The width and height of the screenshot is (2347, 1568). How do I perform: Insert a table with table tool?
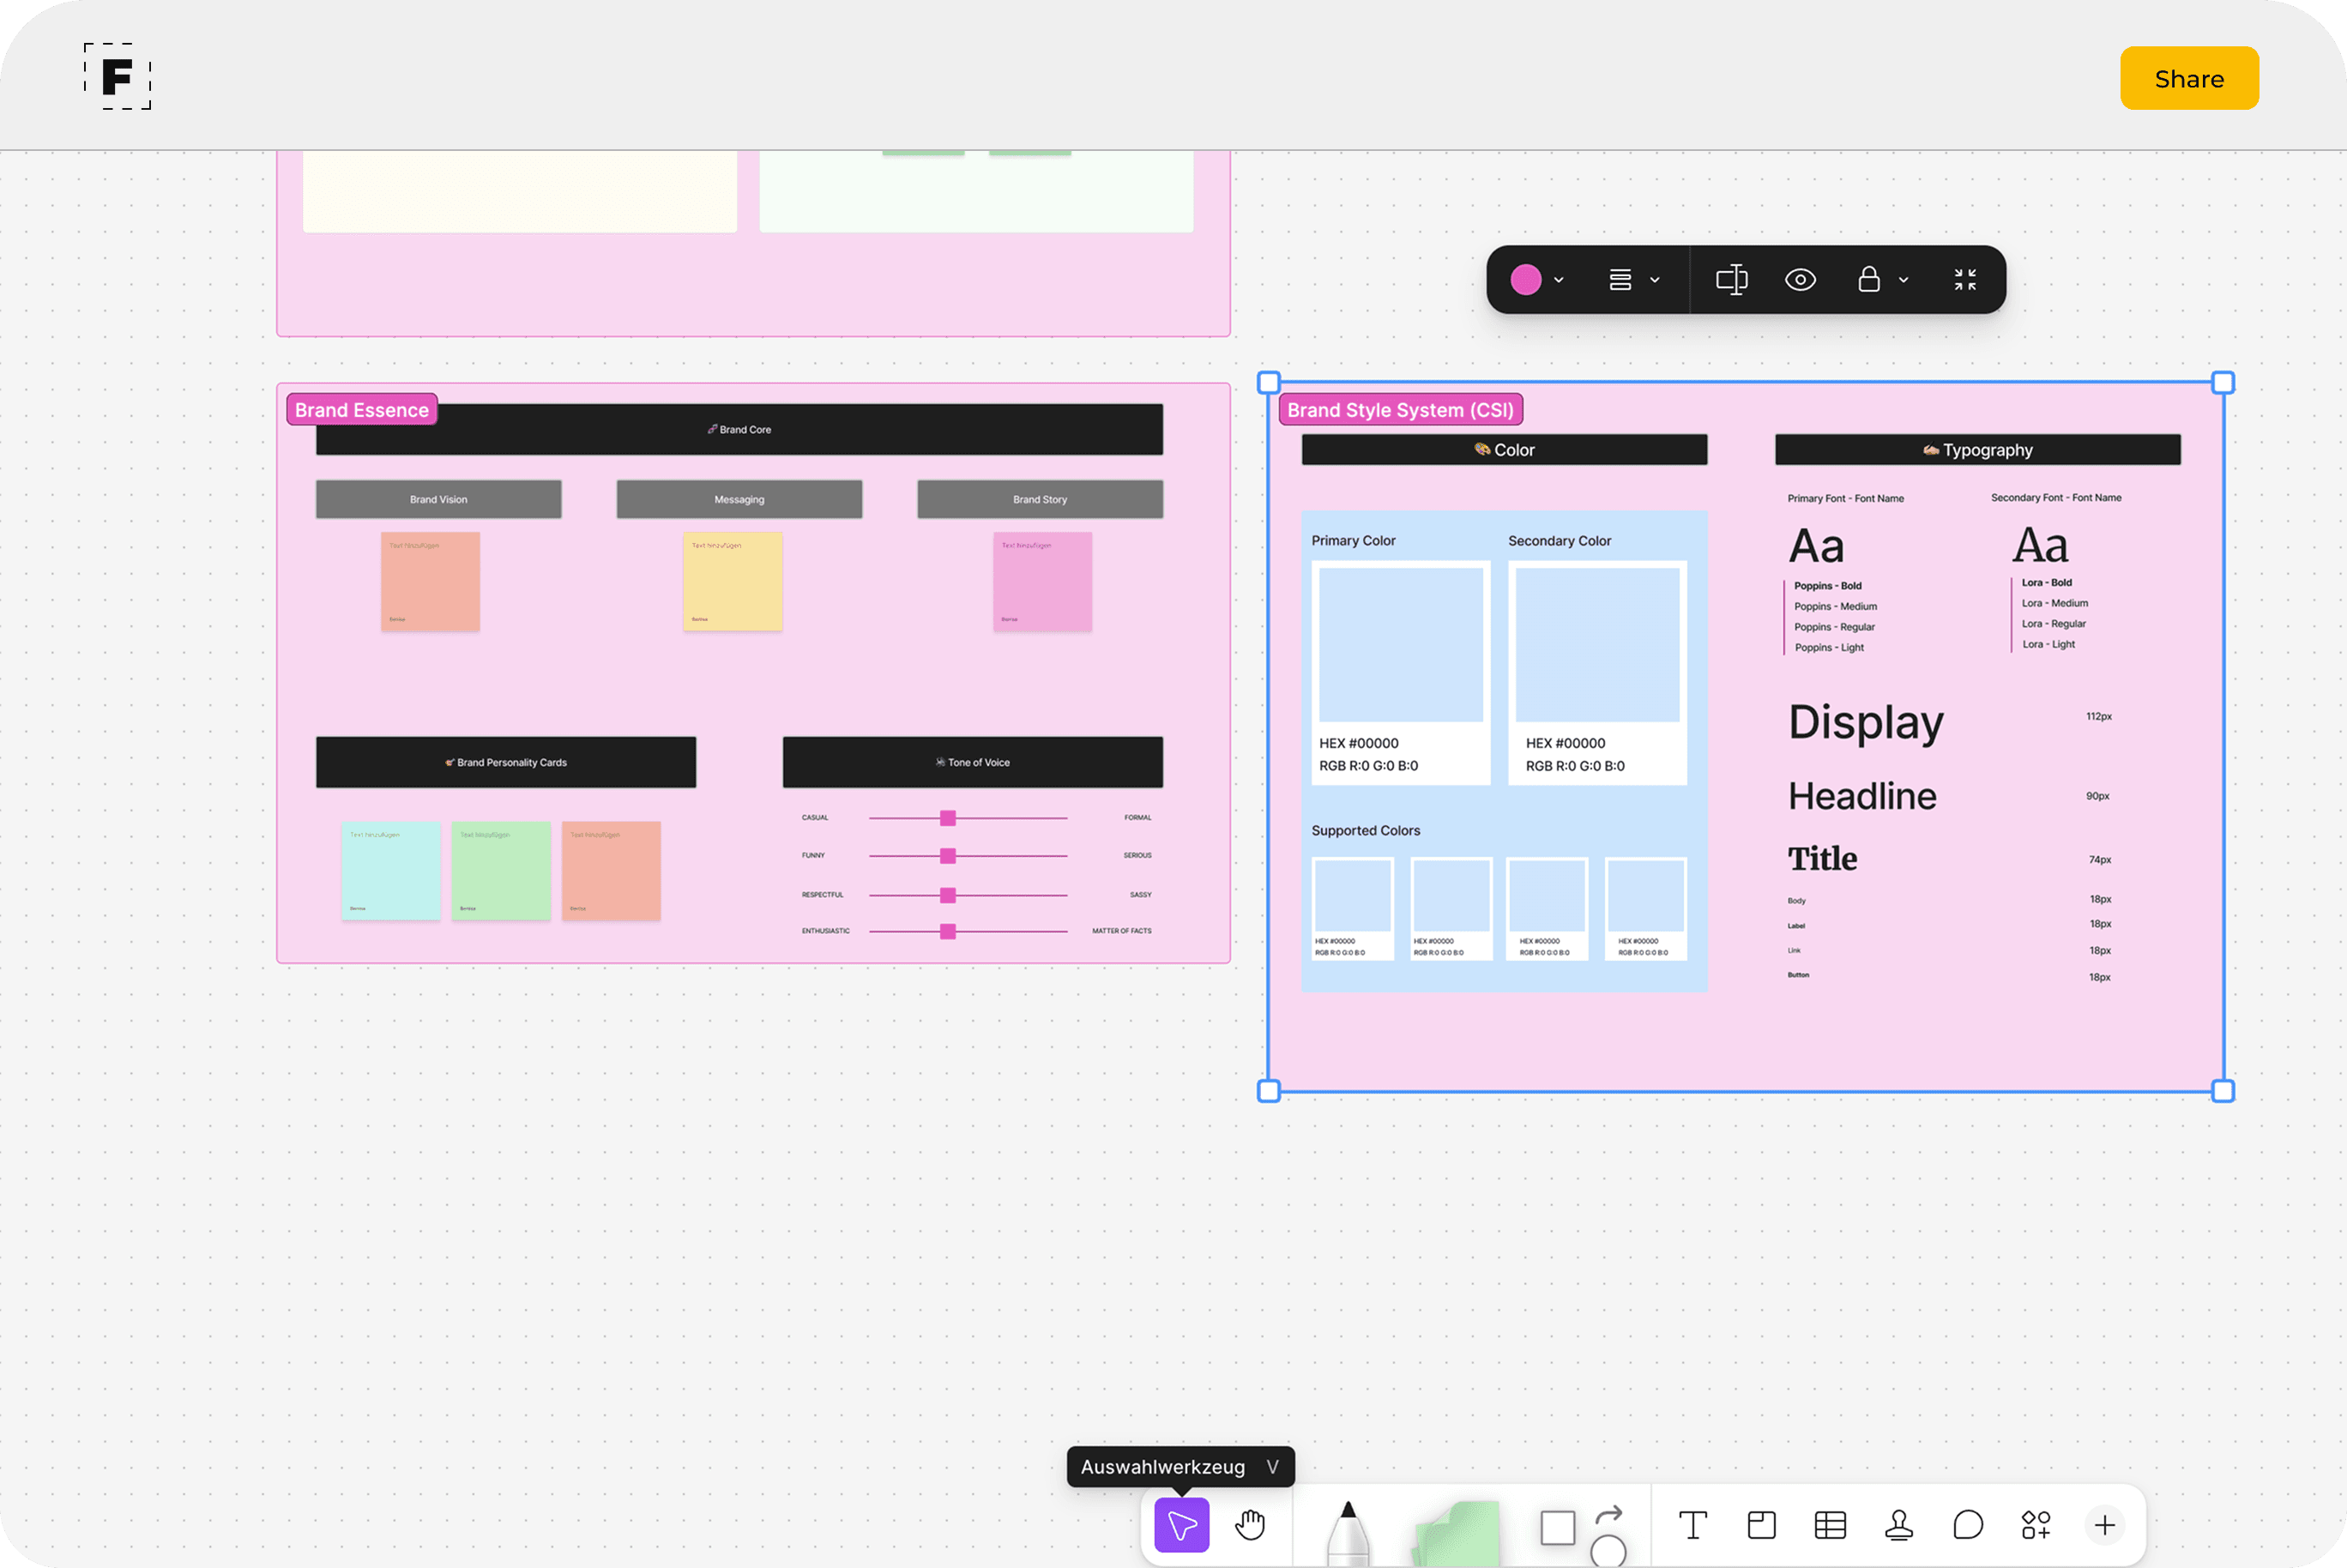pos(1830,1525)
